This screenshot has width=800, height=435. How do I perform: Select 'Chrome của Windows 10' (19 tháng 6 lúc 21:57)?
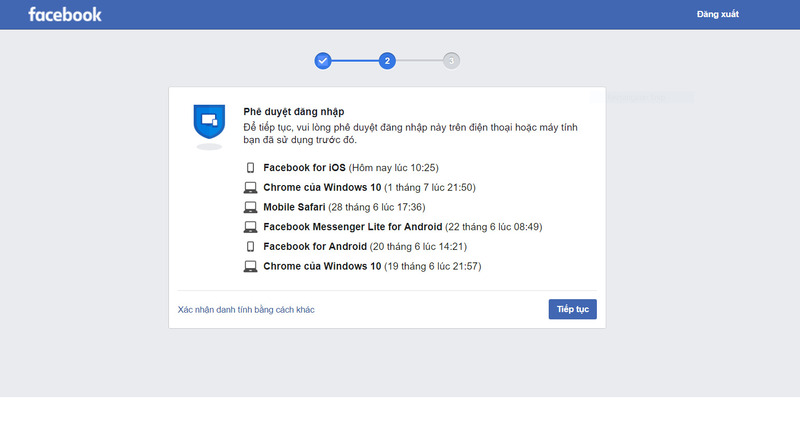(x=372, y=266)
